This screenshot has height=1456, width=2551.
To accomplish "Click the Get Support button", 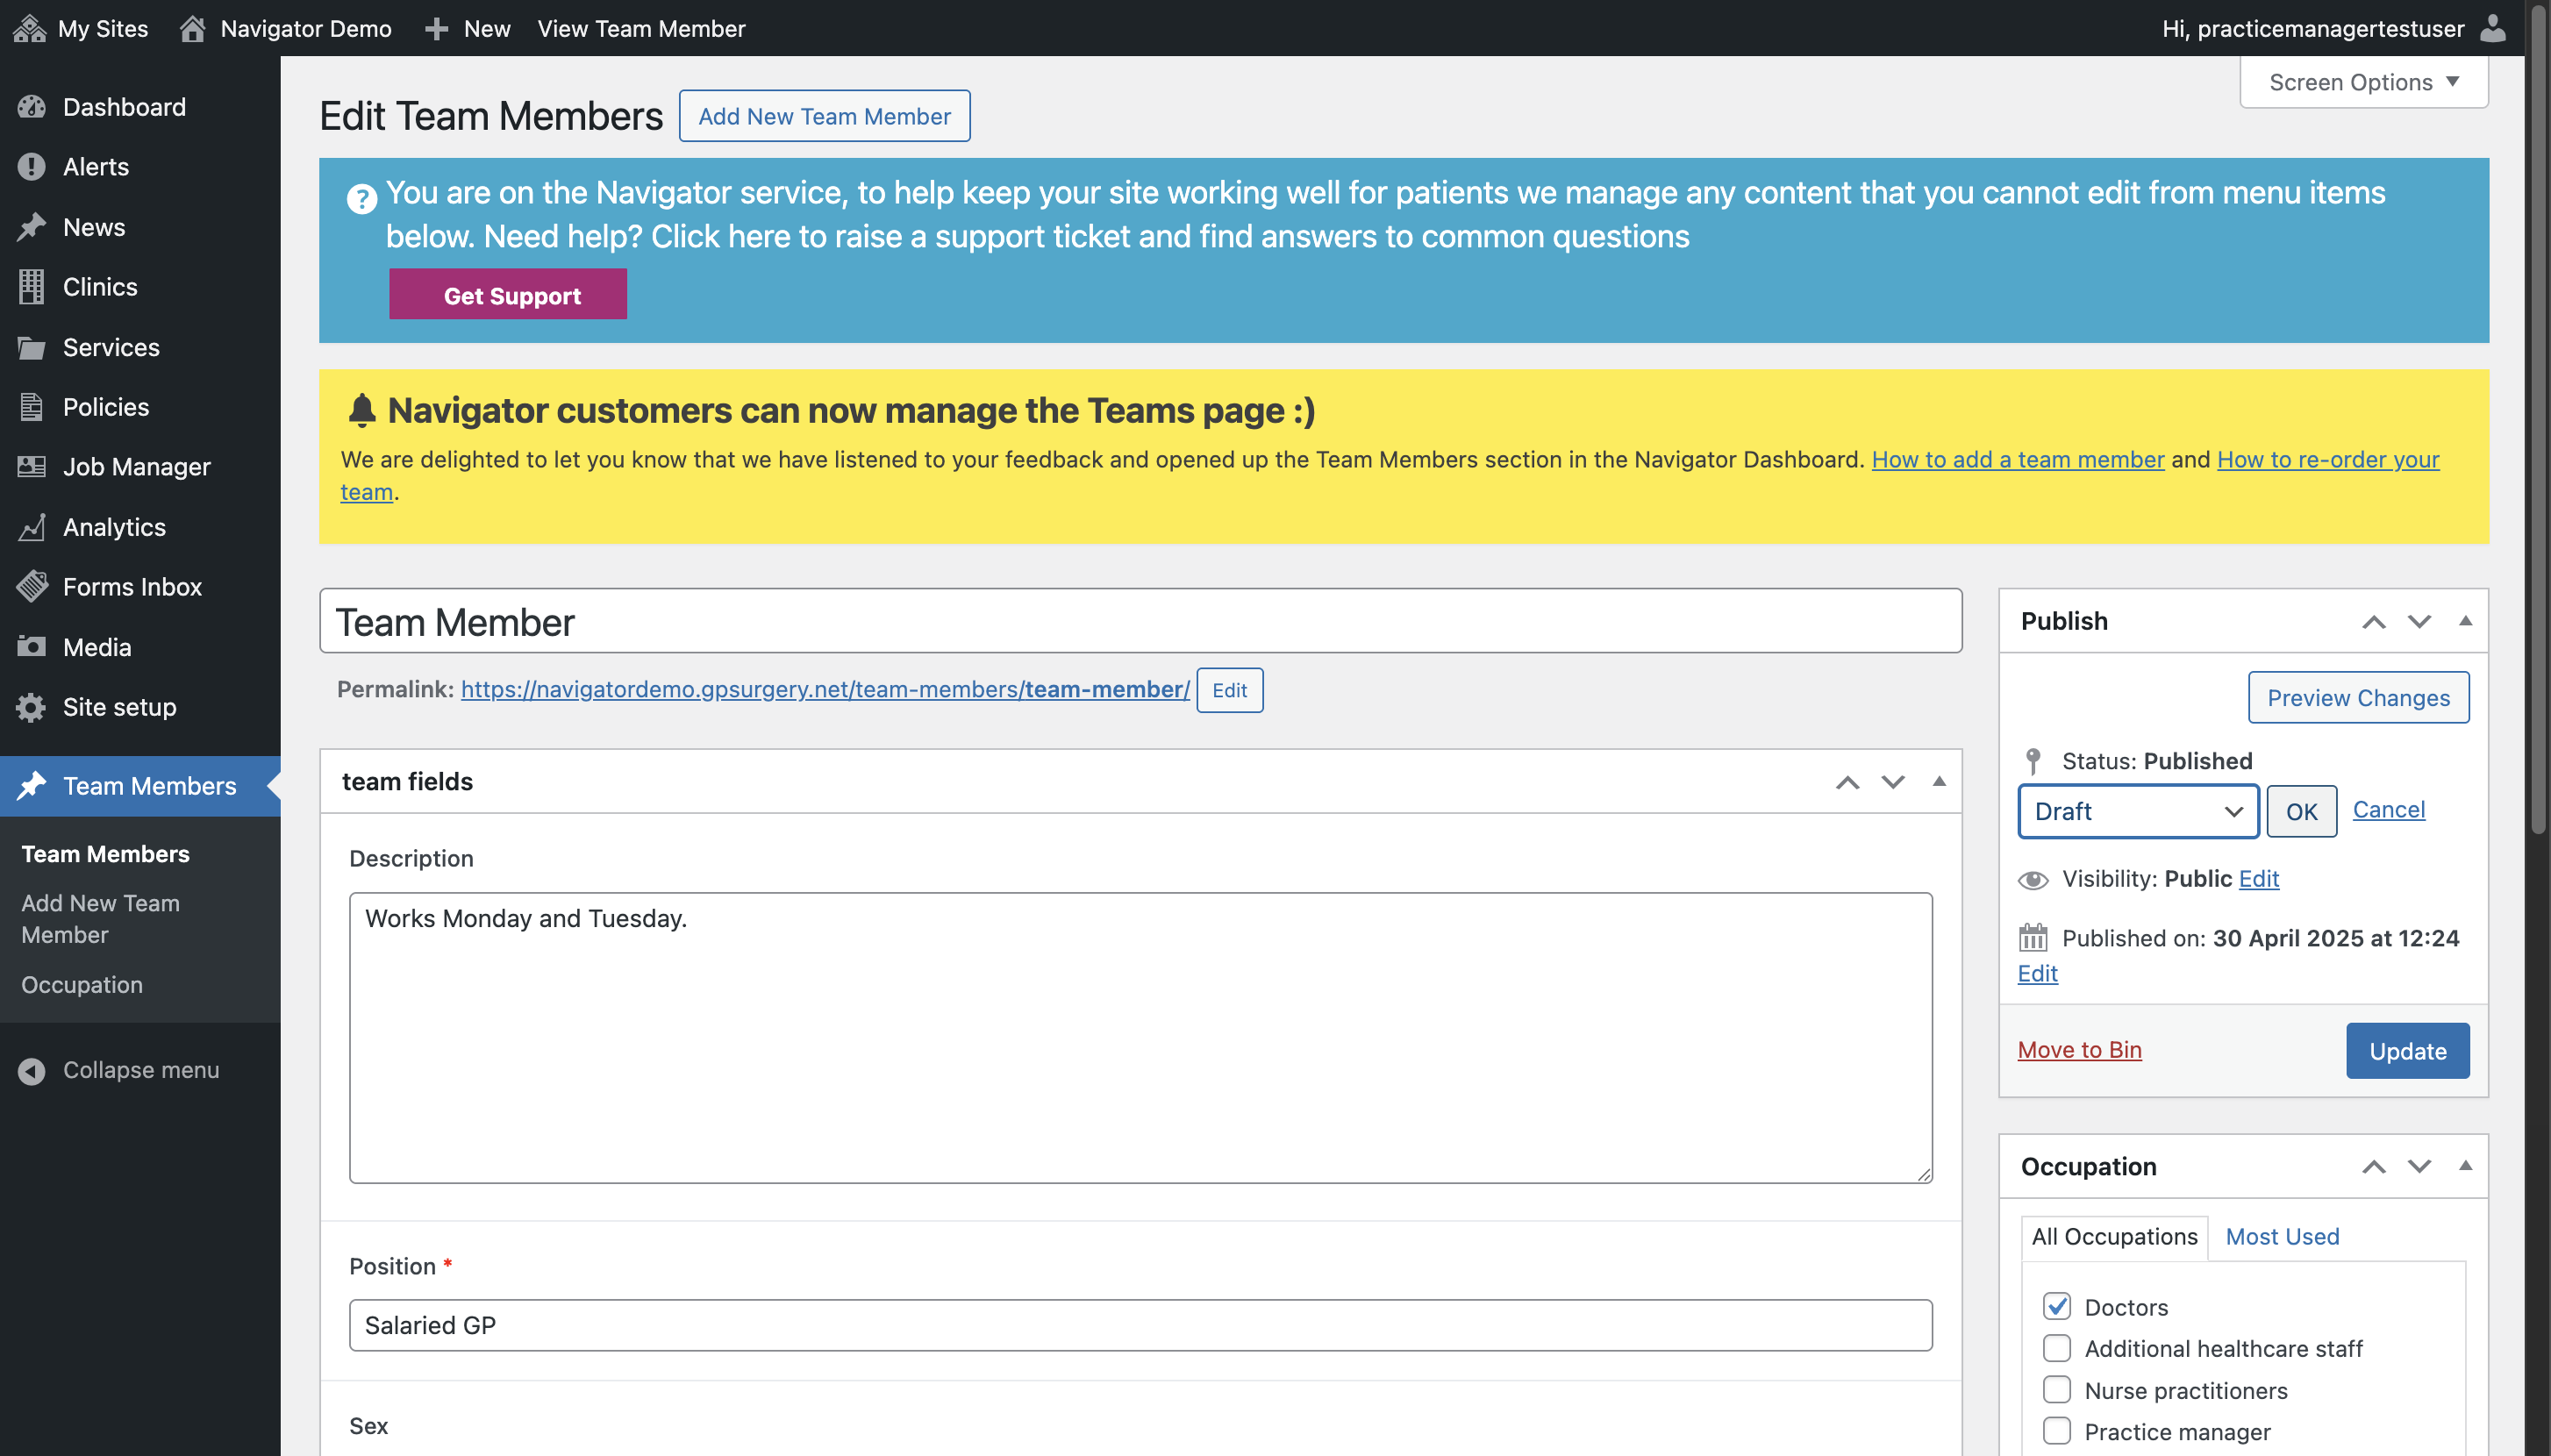I will point(508,294).
